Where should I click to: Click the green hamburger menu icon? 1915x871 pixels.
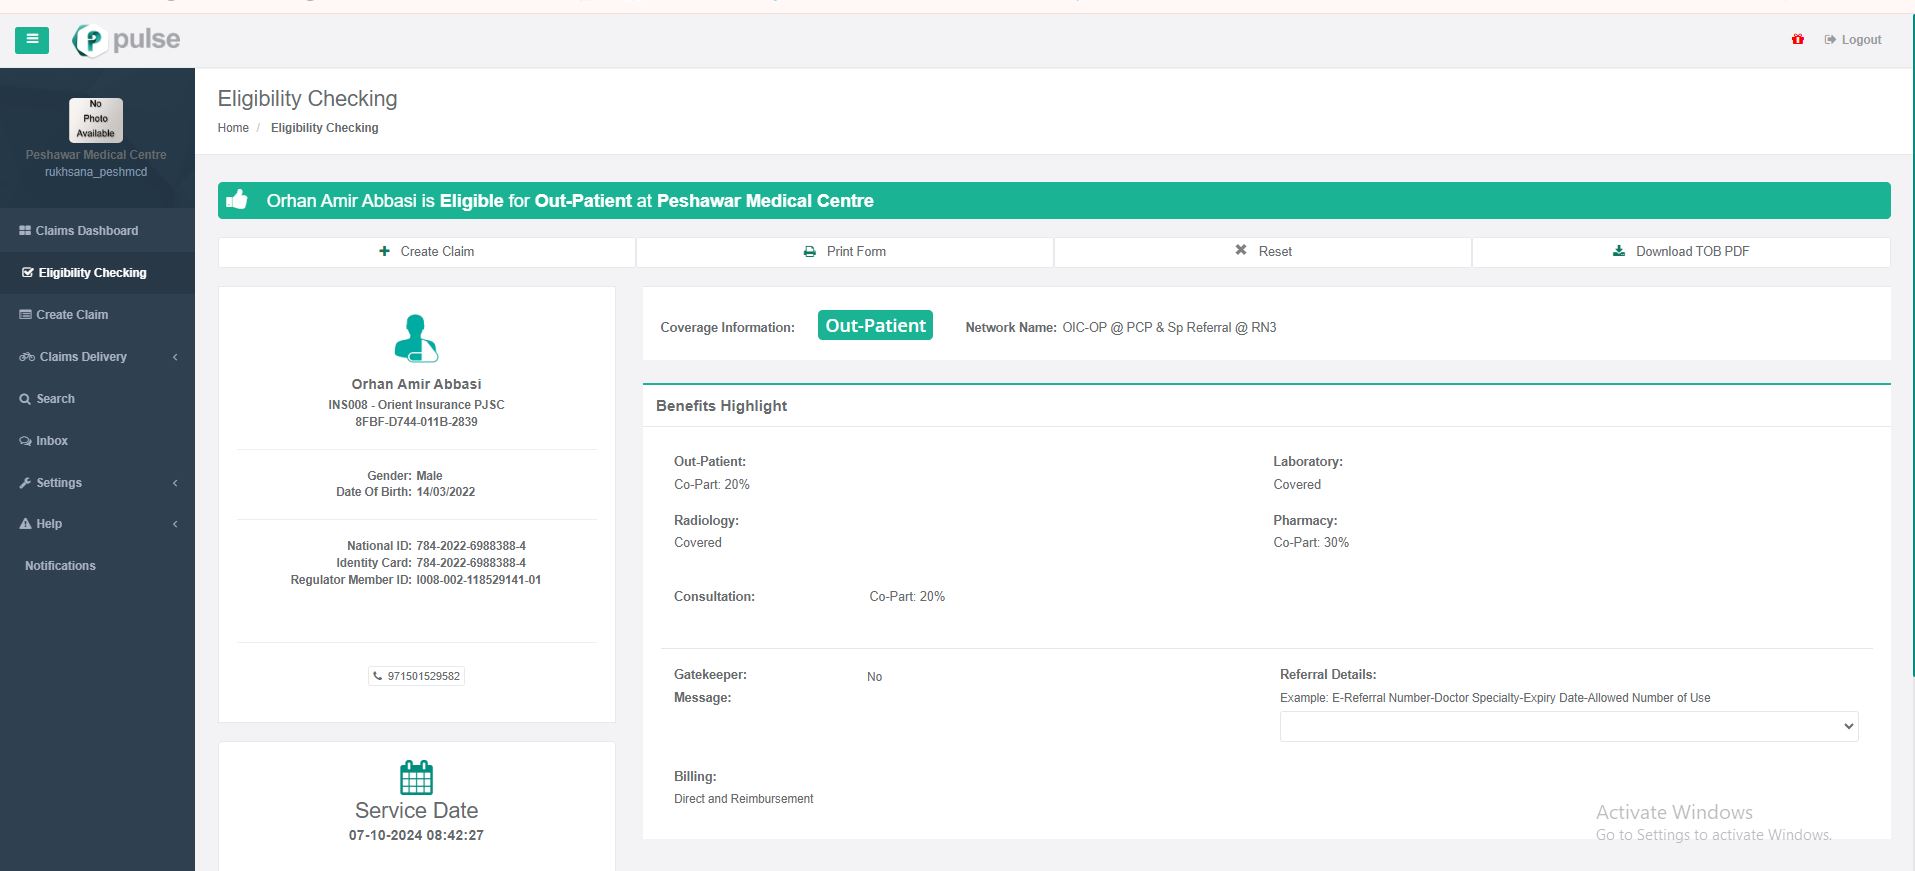[x=32, y=40]
